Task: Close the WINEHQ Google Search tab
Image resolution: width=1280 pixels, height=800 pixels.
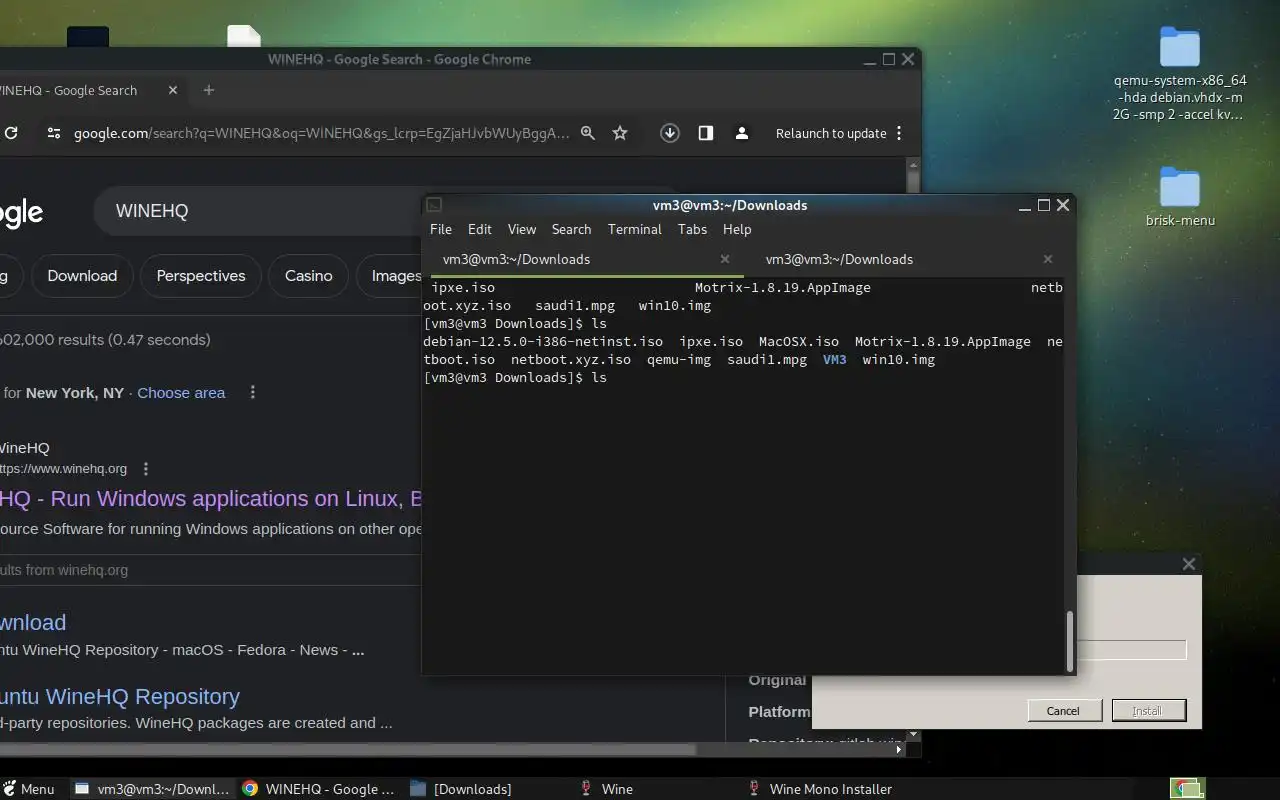Action: [173, 90]
